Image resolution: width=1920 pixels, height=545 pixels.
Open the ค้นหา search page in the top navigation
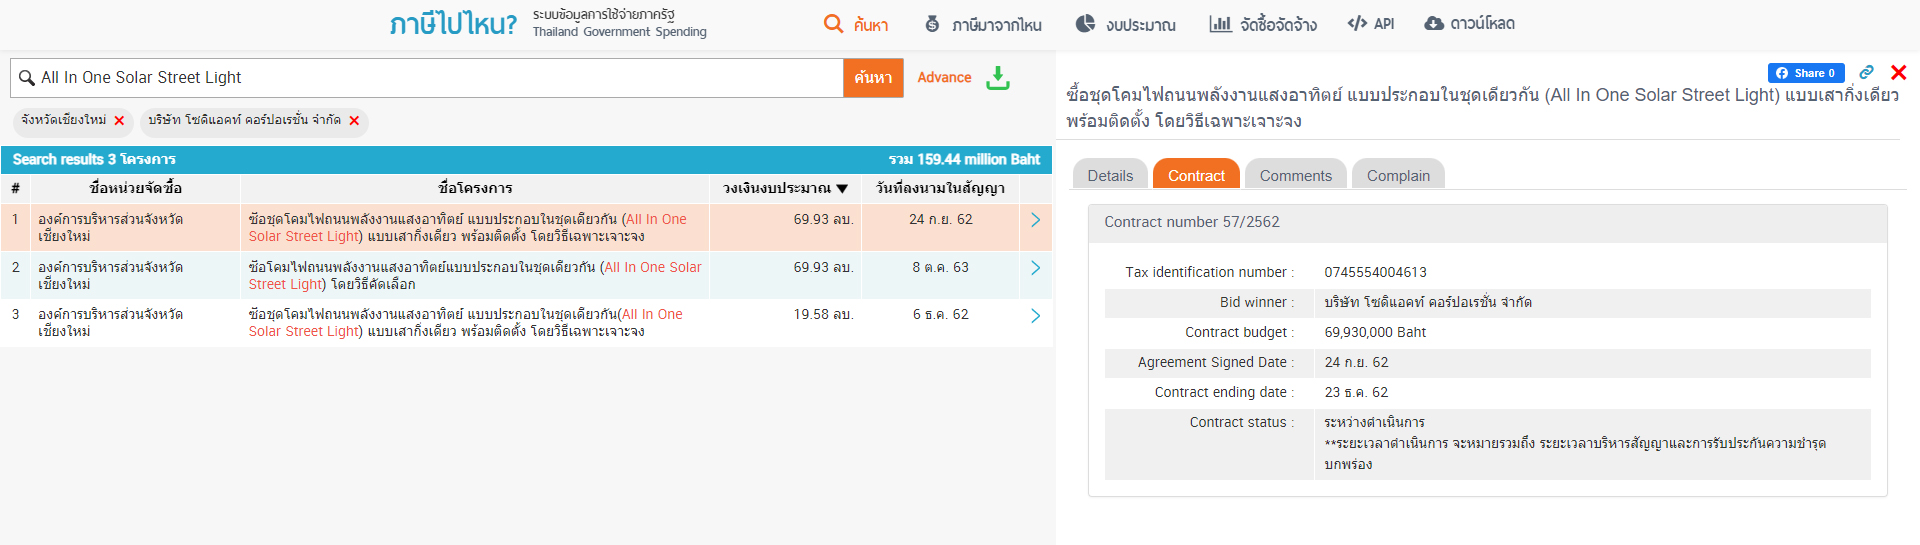coord(856,24)
